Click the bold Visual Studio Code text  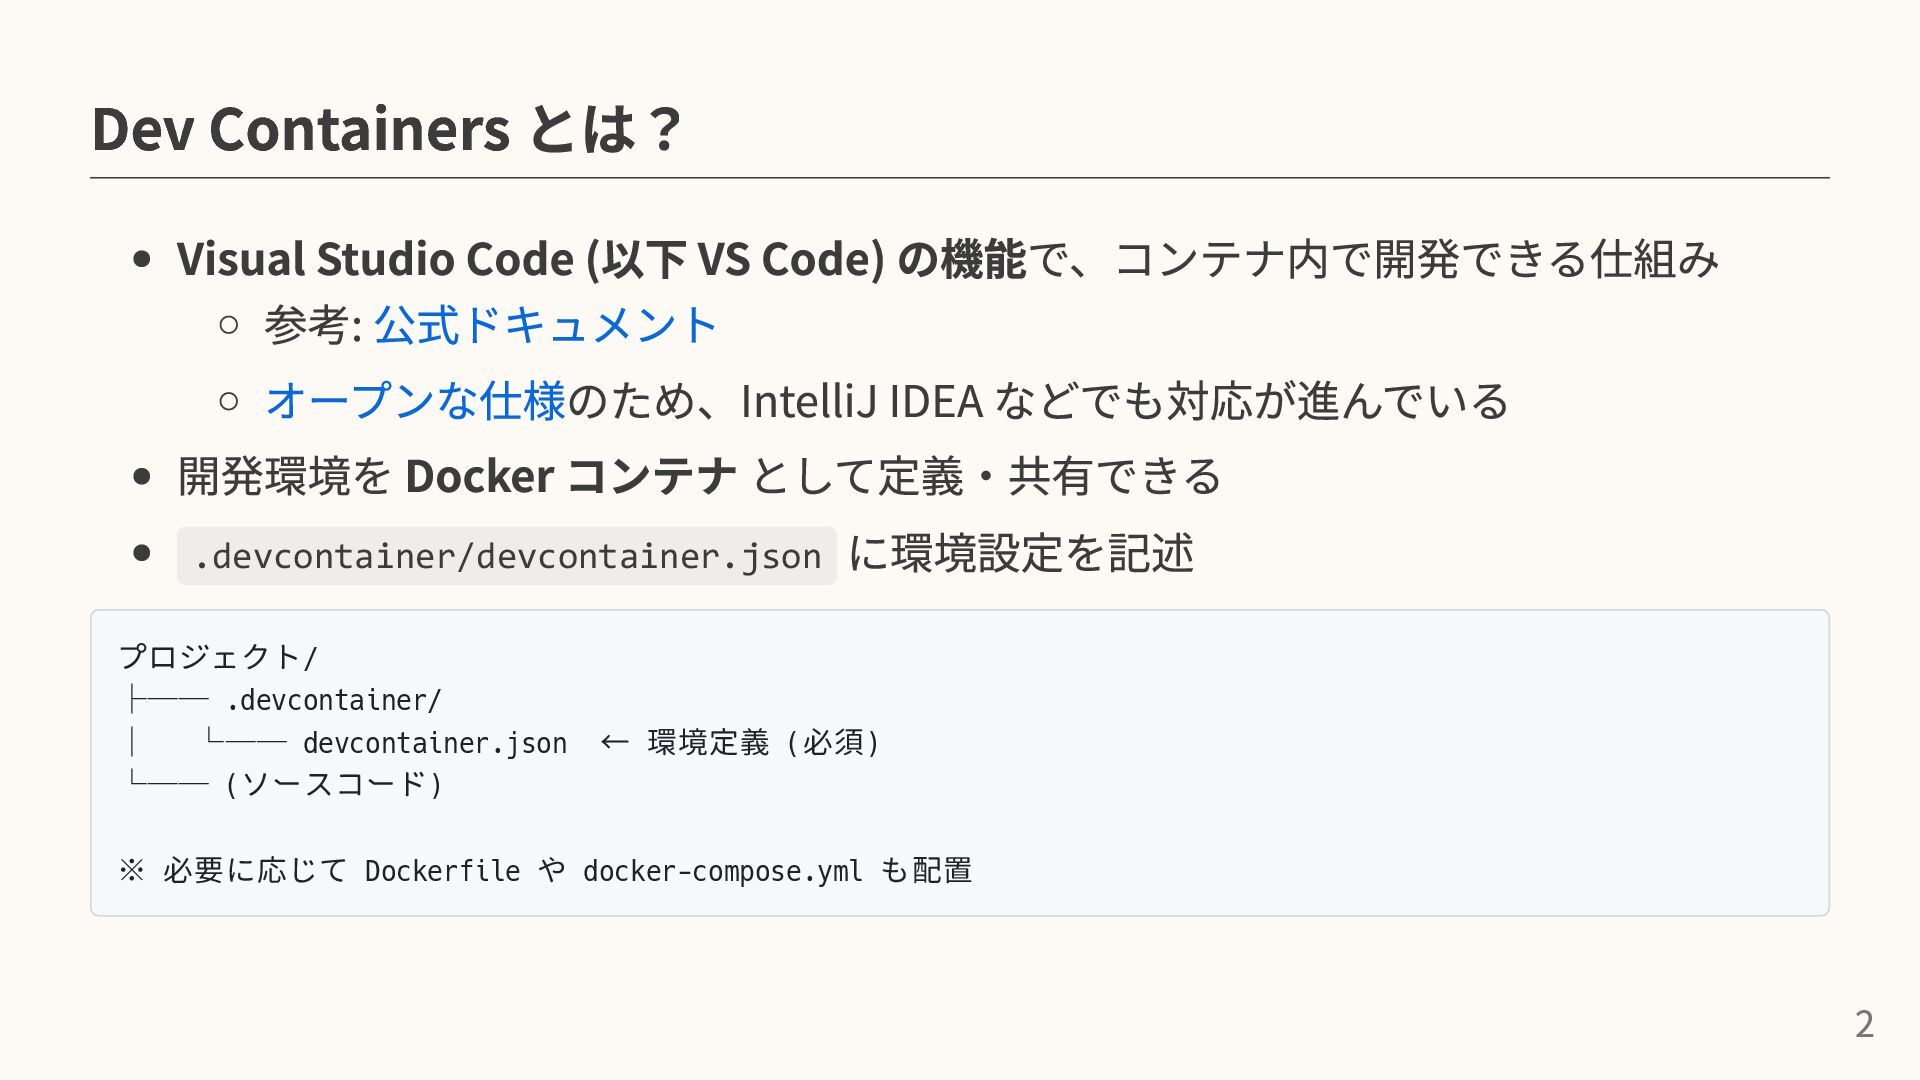(x=375, y=259)
